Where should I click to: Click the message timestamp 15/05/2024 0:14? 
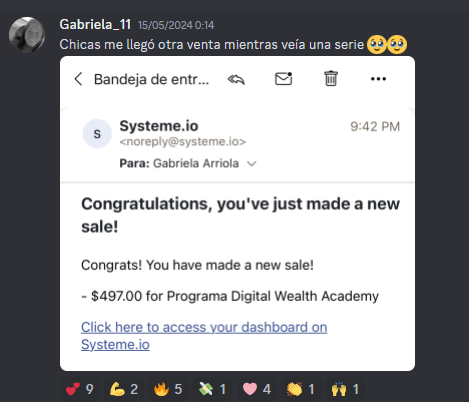pos(176,25)
